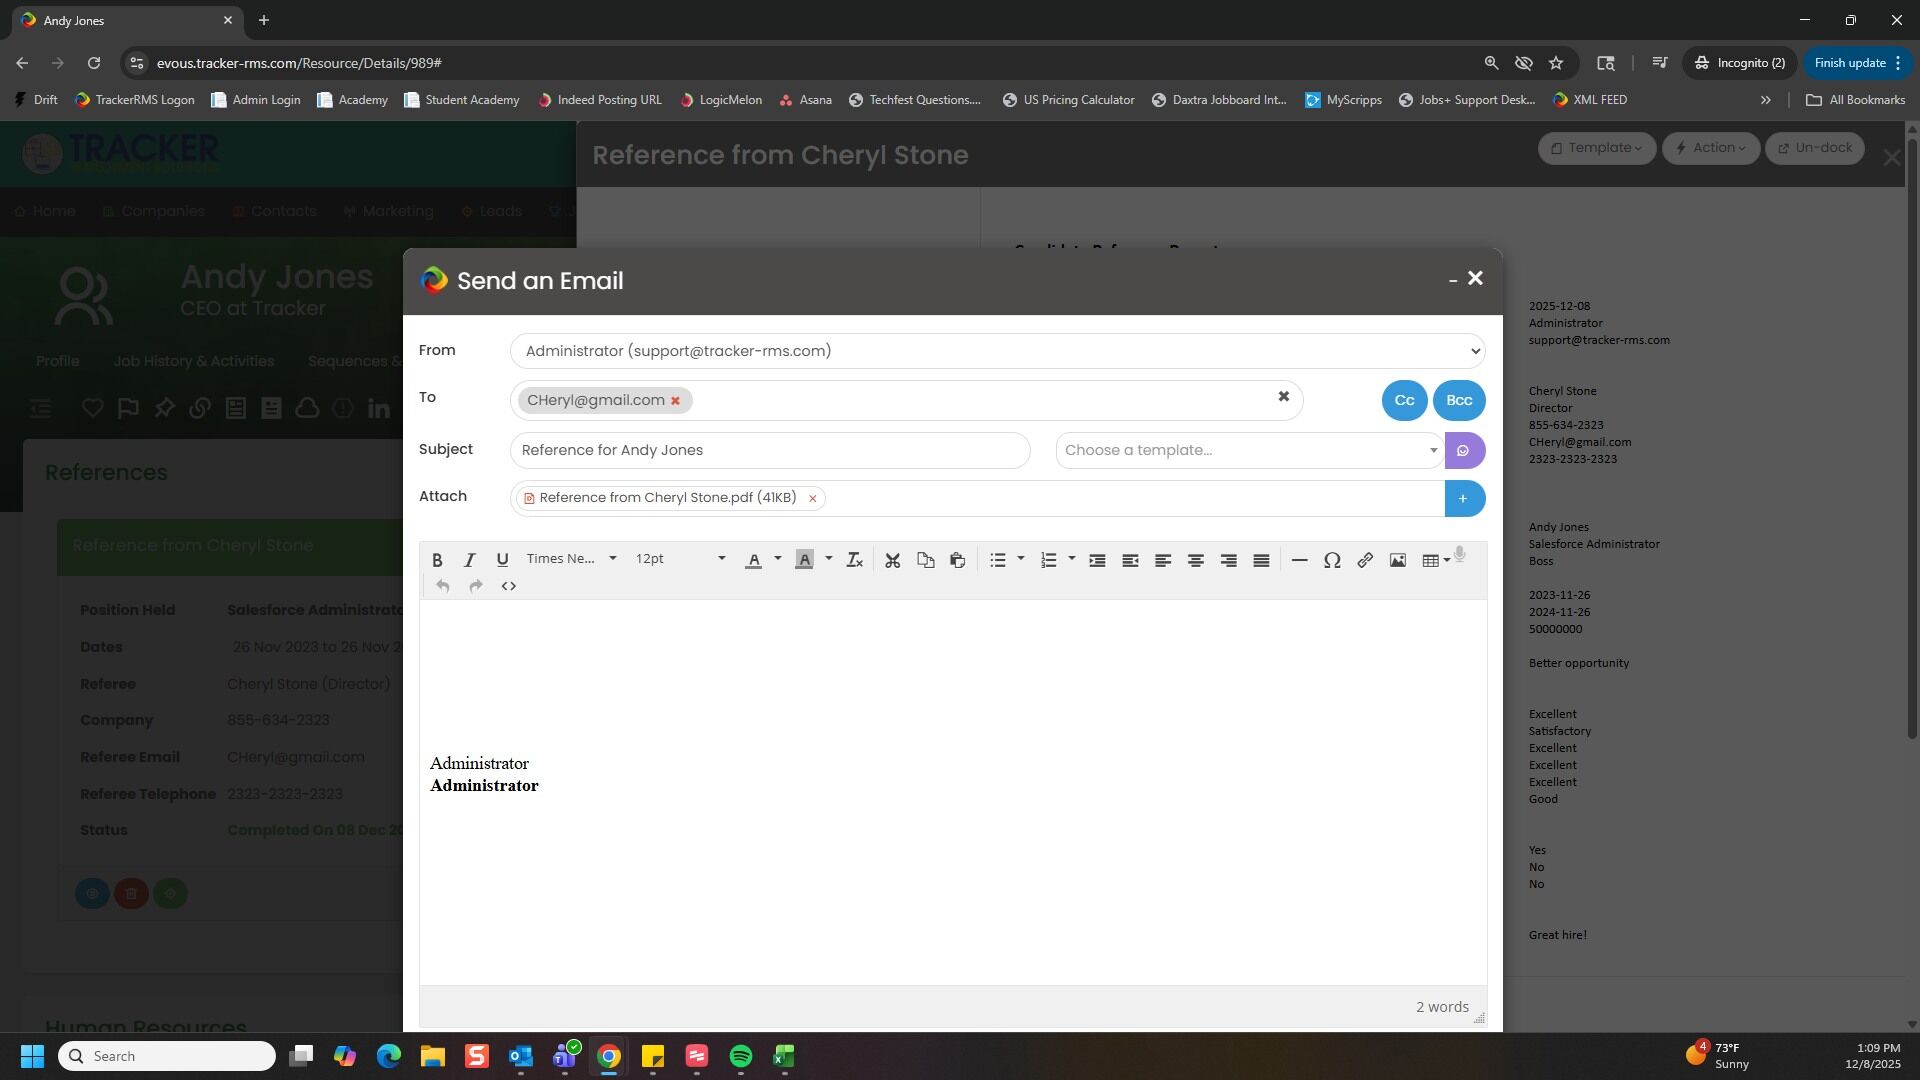Toggle bold formatting in the editor
Image resolution: width=1920 pixels, height=1080 pixels.
tap(437, 560)
